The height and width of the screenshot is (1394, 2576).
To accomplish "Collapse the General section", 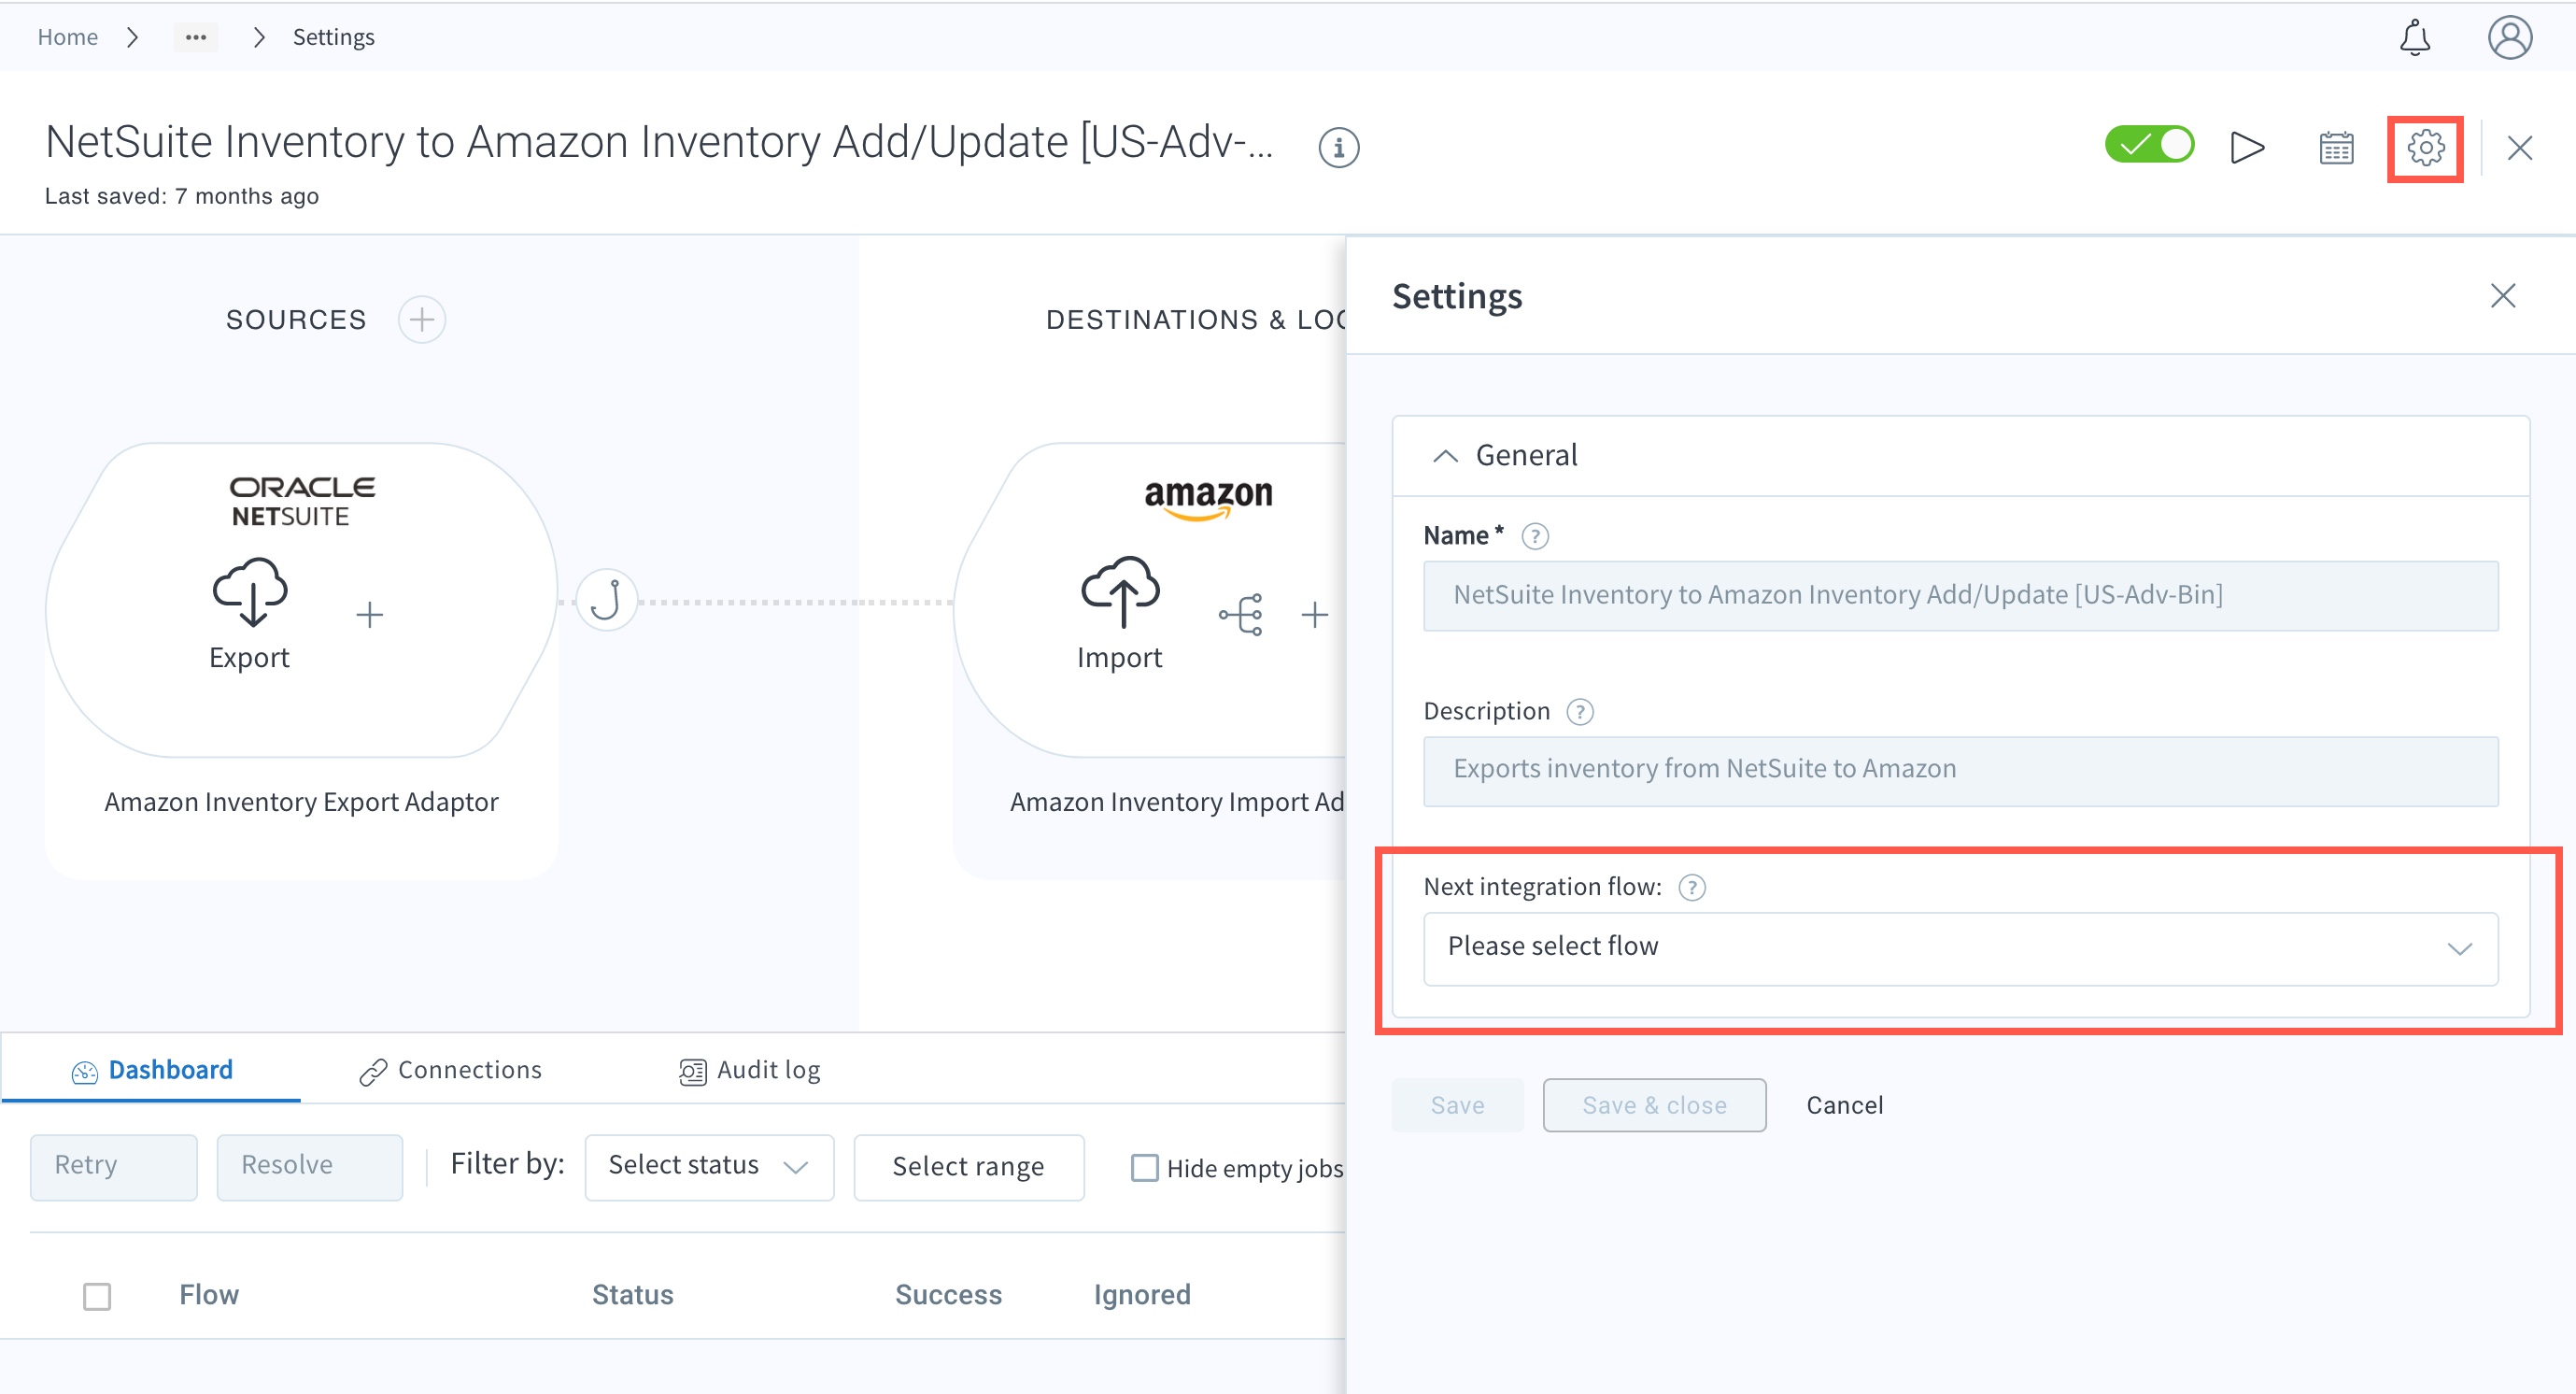I will (1444, 456).
